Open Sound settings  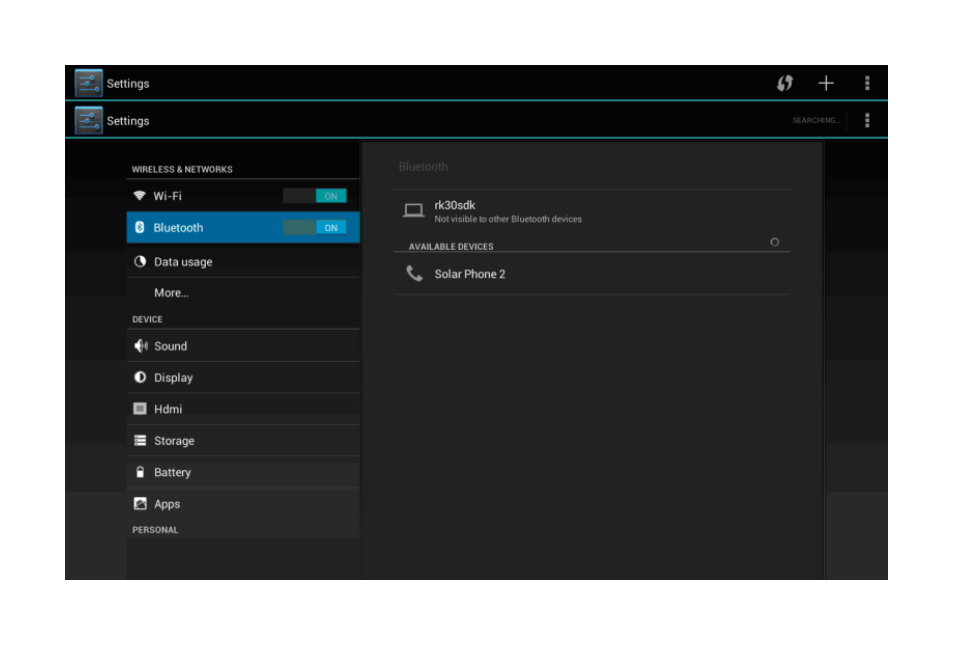pyautogui.click(x=243, y=346)
